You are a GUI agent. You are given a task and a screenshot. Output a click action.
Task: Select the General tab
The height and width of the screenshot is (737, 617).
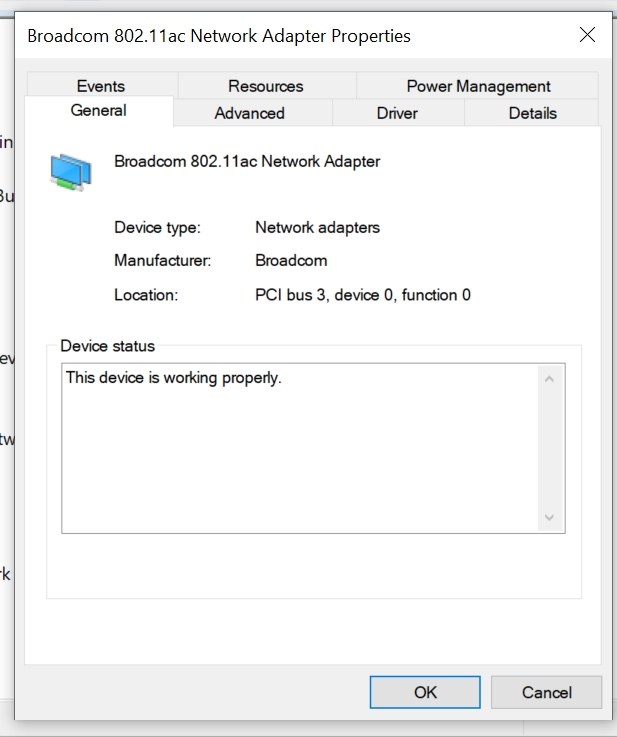click(99, 111)
